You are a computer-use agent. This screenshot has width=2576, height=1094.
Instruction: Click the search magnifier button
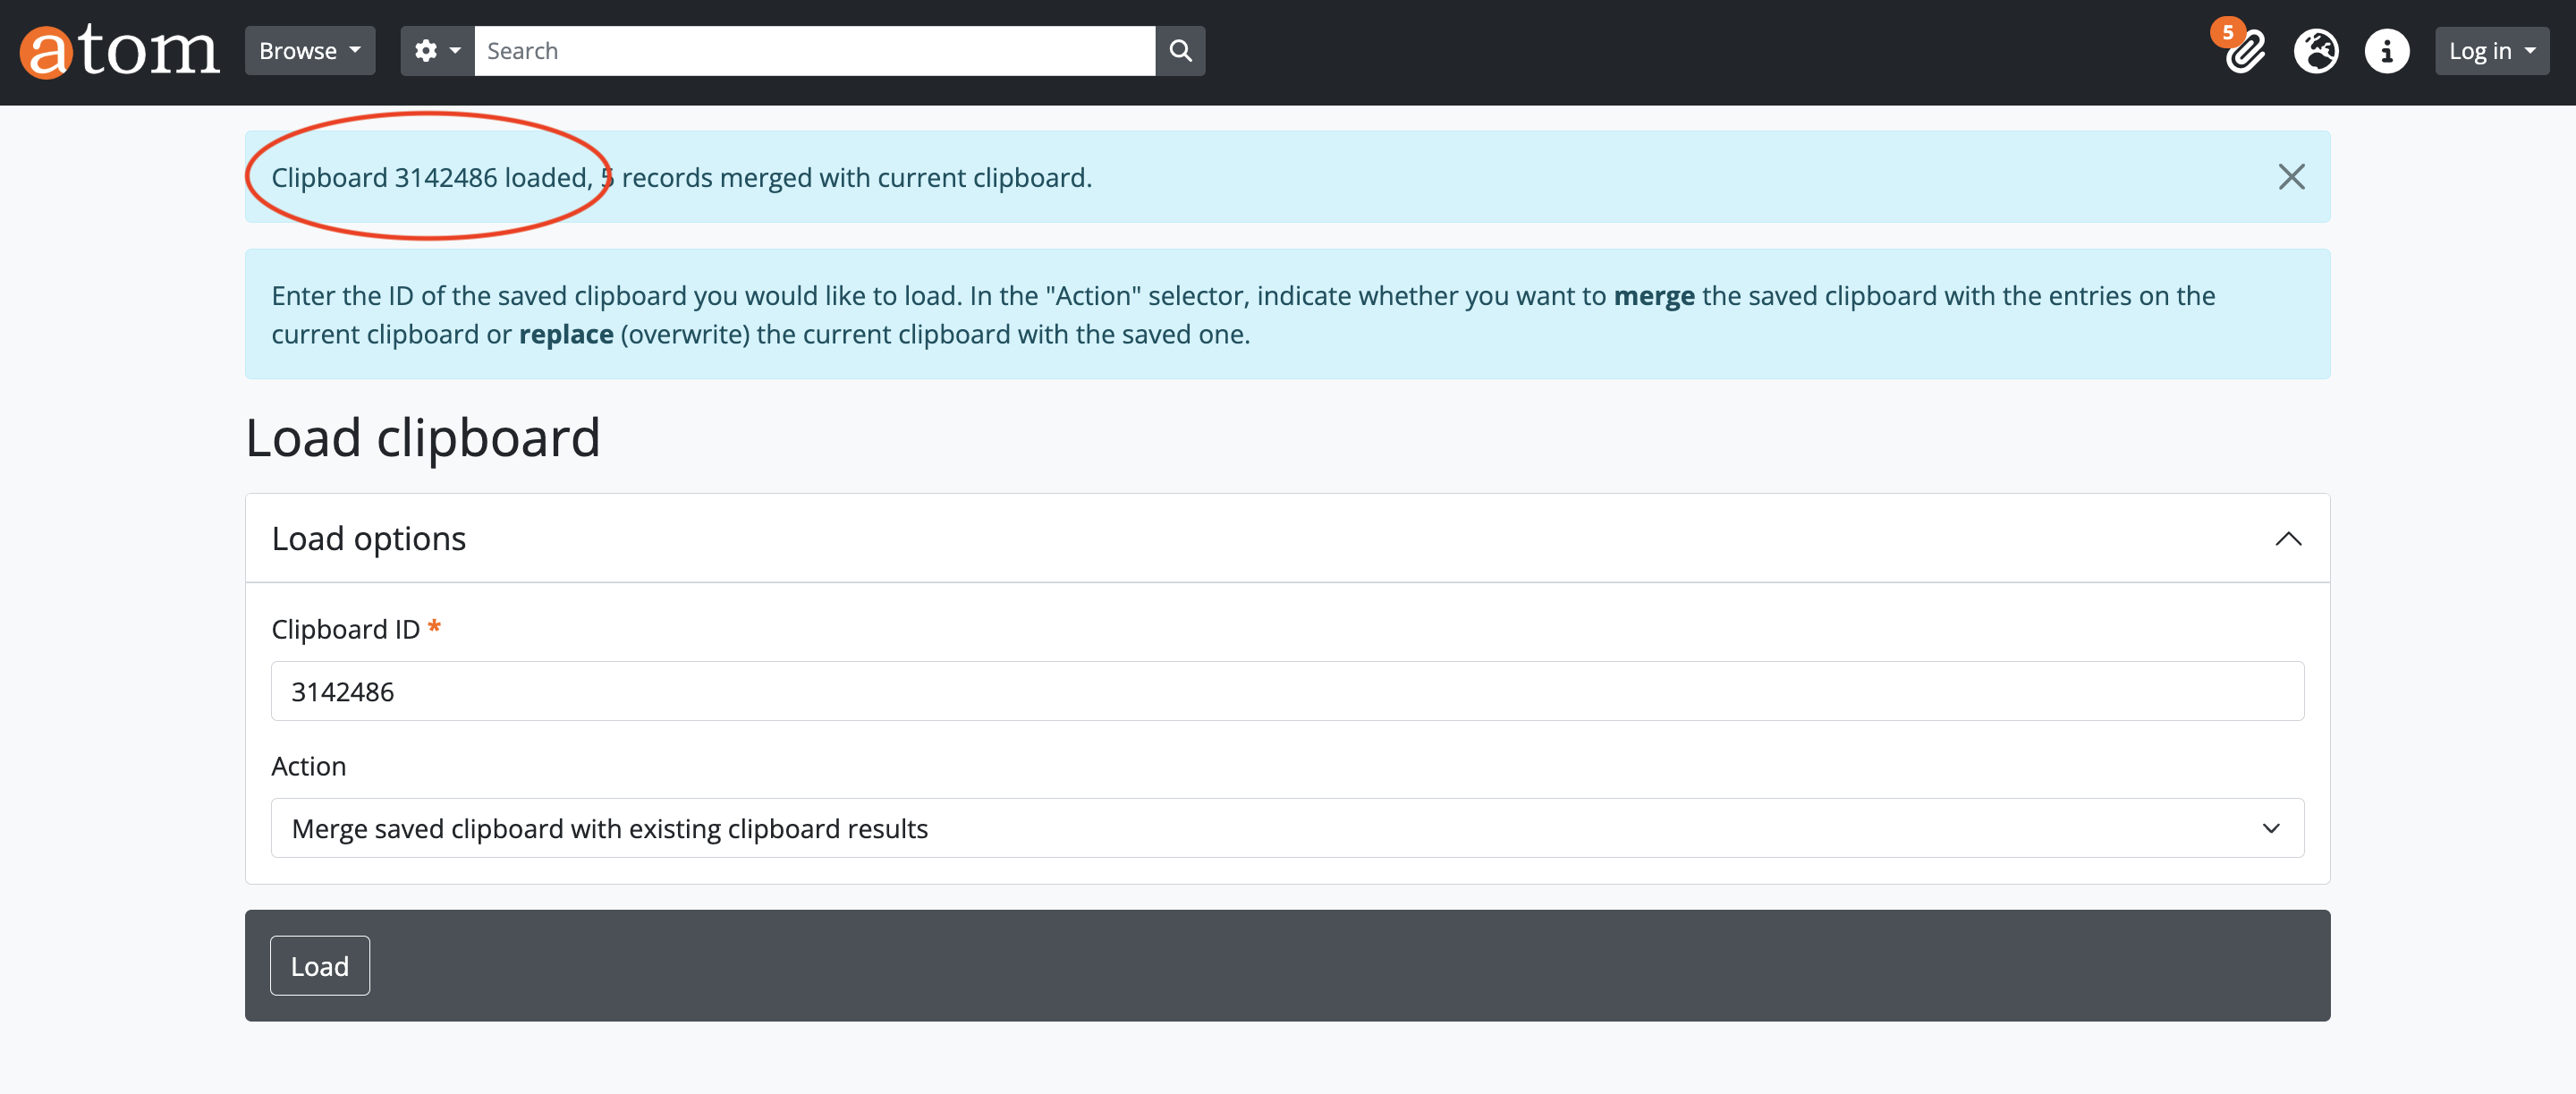[1180, 51]
